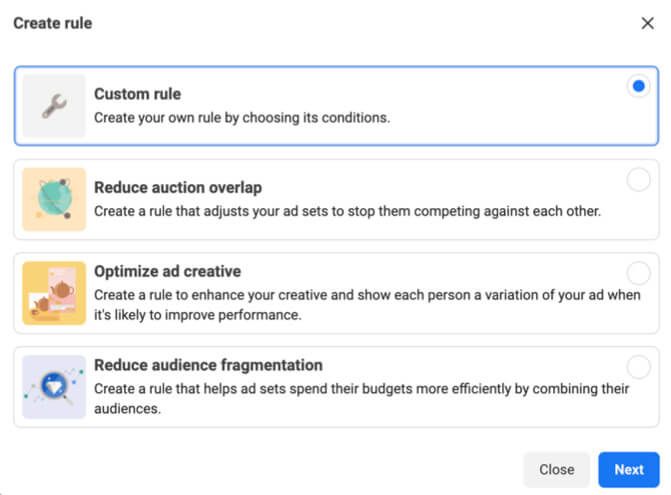The image size is (671, 495).
Task: Click the Reduce auction overlap heading
Action: point(178,187)
